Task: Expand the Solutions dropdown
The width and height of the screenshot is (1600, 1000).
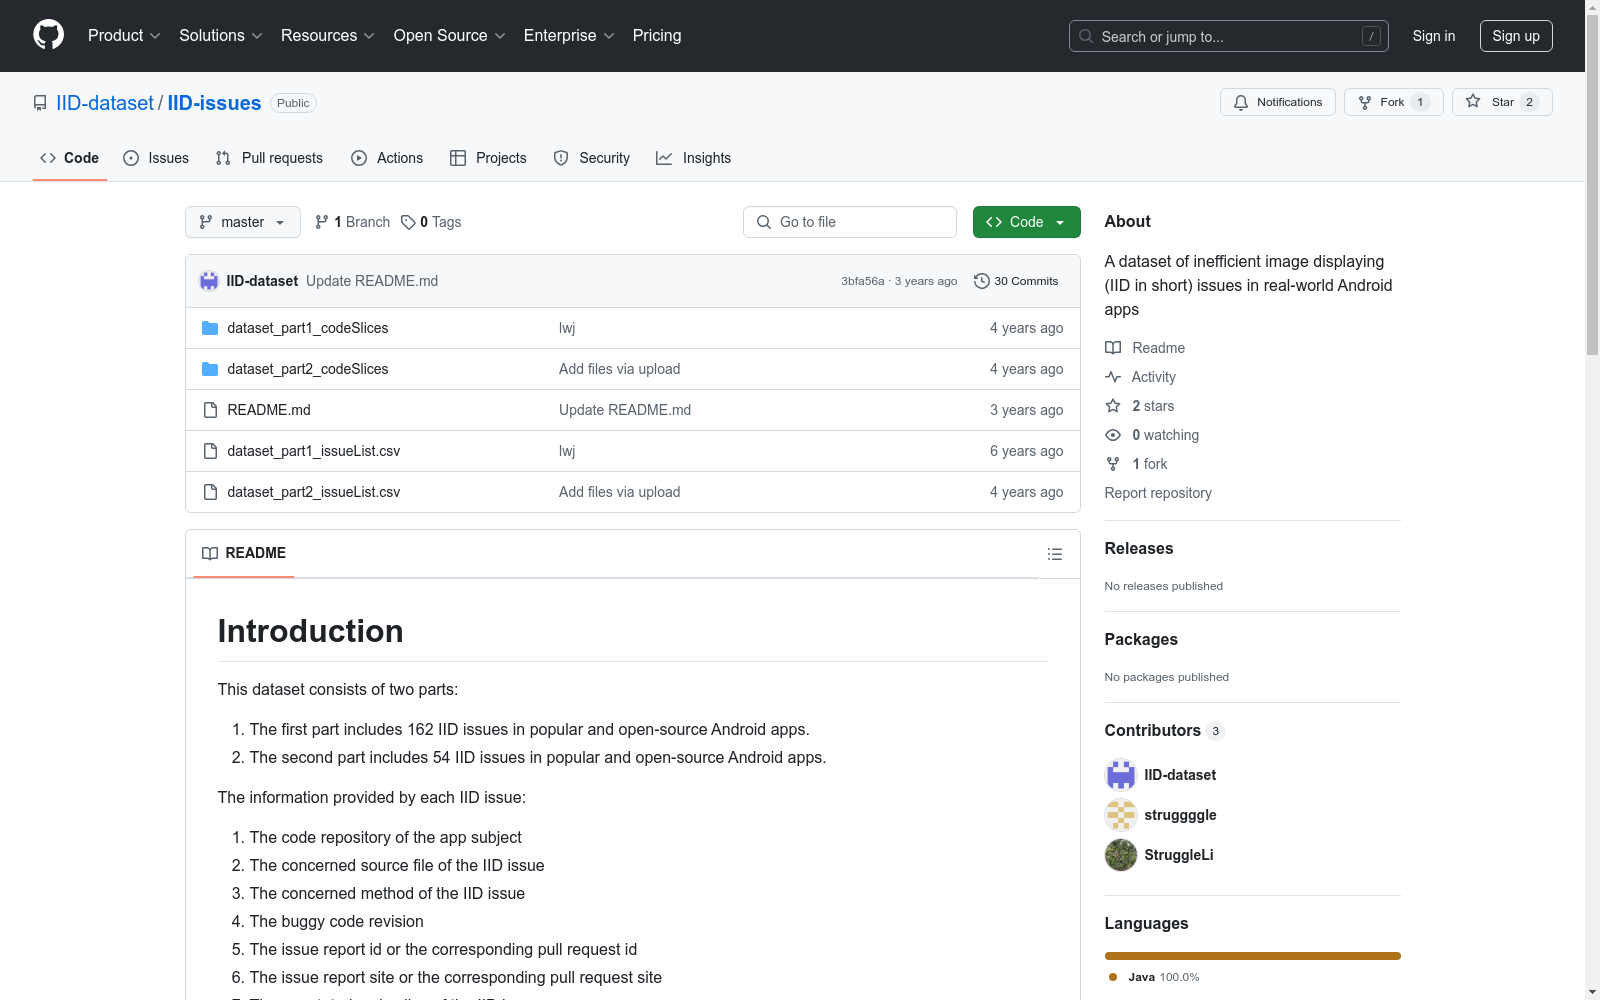Action: coord(221,36)
